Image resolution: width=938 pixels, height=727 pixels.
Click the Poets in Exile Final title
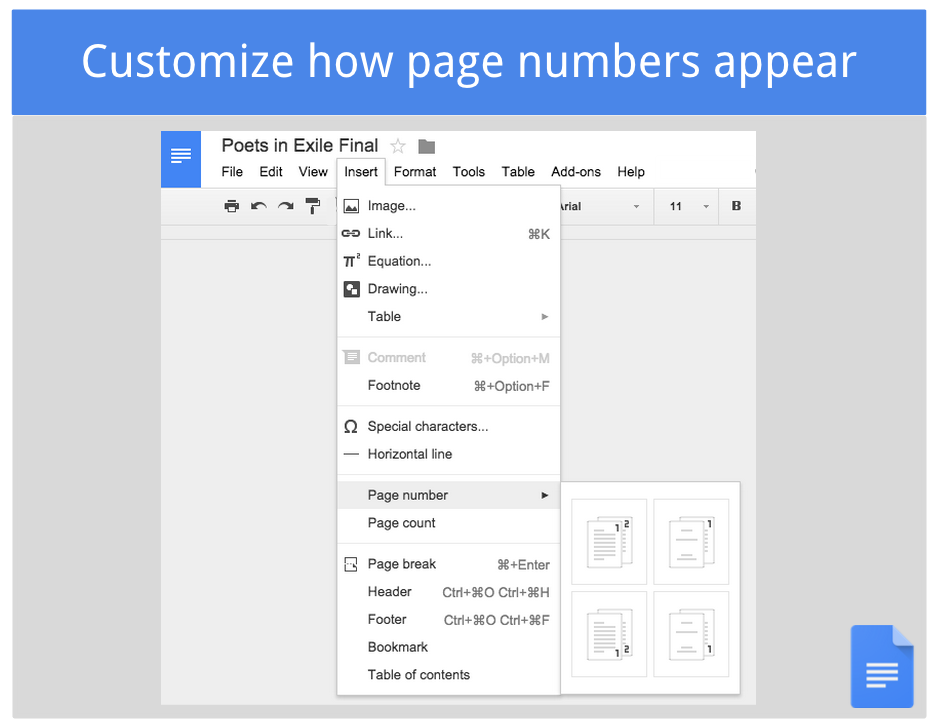tap(299, 146)
